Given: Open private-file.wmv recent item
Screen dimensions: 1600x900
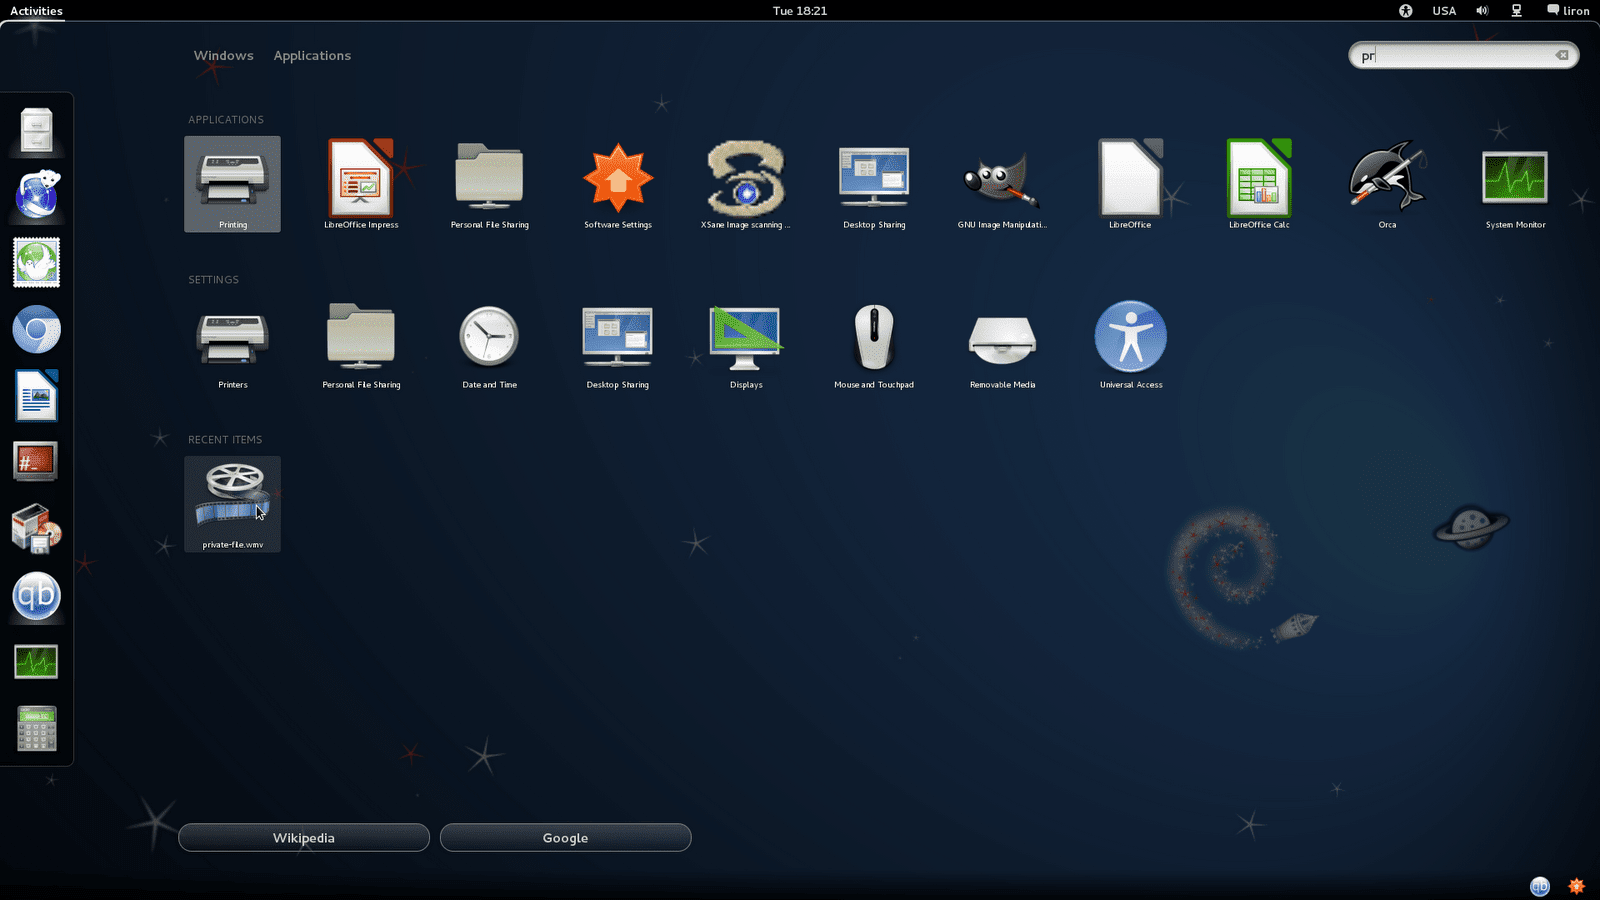Looking at the screenshot, I should point(233,504).
